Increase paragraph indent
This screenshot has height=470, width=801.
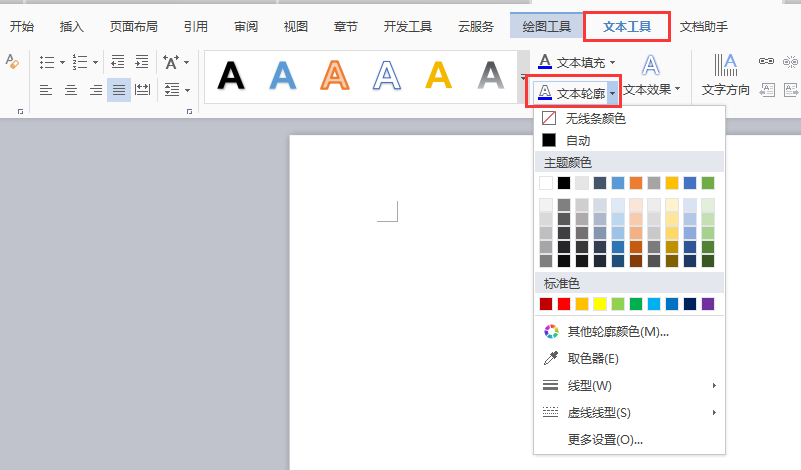pyautogui.click(x=142, y=62)
